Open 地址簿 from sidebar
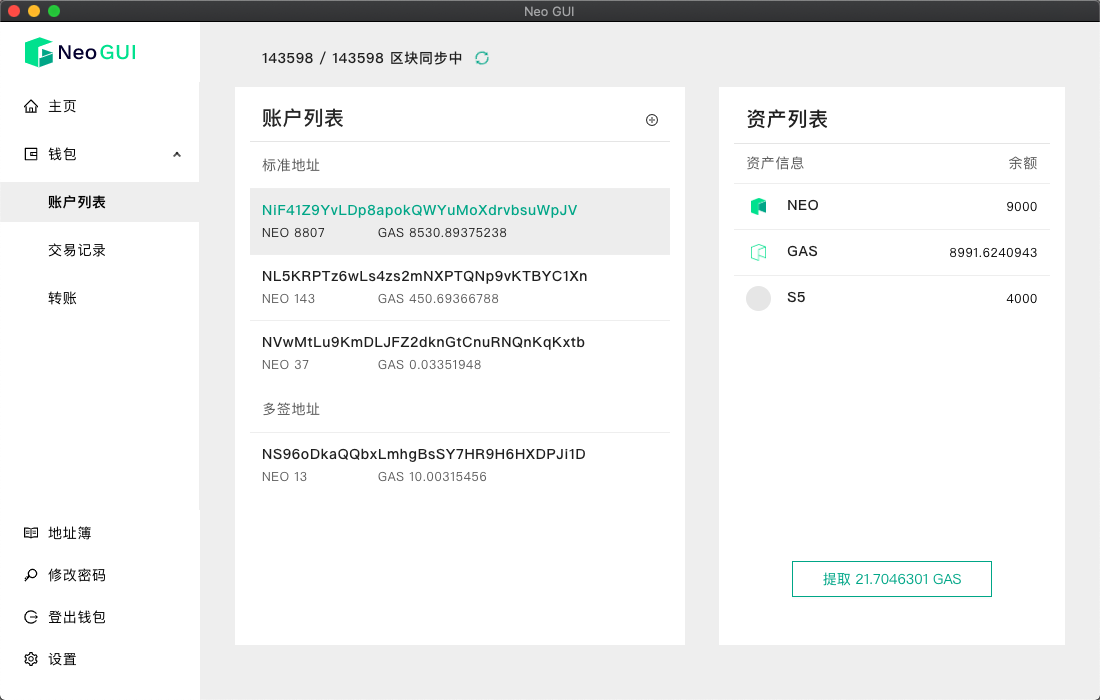The image size is (1100, 700). point(69,533)
